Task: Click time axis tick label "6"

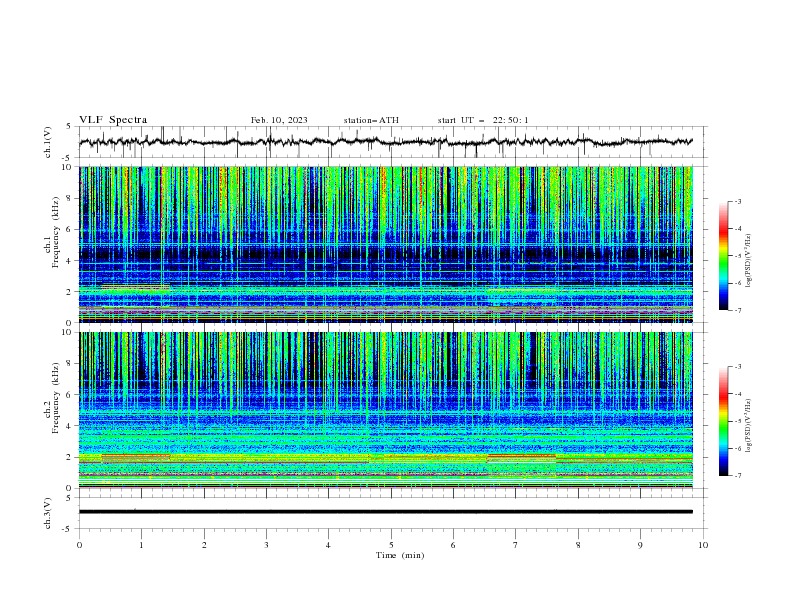Action: coord(453,545)
